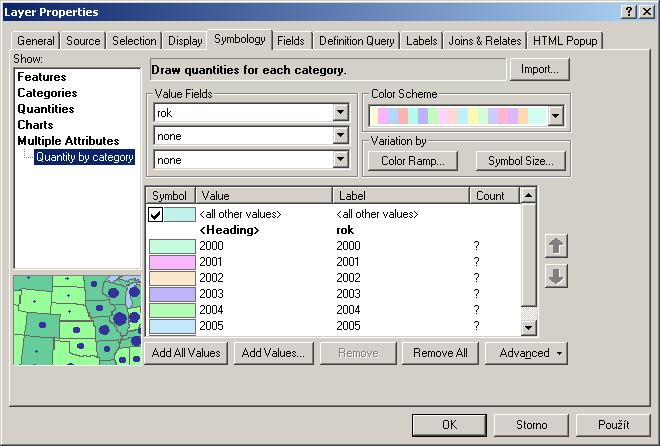
Task: Toggle the all other values checkbox
Action: (155, 215)
